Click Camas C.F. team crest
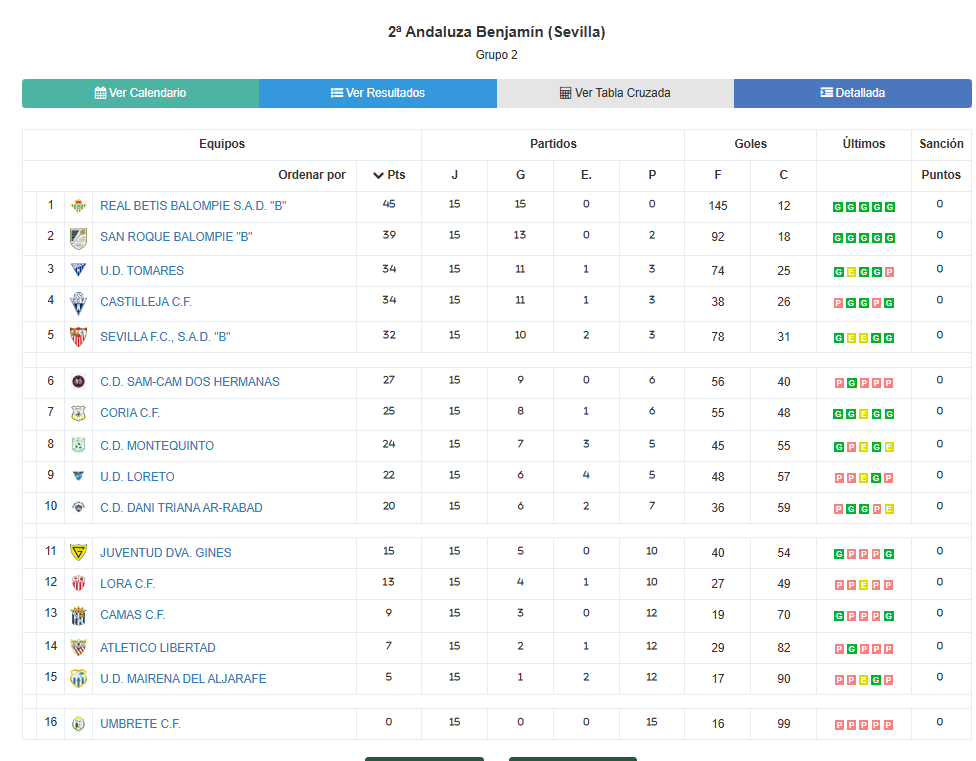This screenshot has width=976, height=761. (78, 616)
